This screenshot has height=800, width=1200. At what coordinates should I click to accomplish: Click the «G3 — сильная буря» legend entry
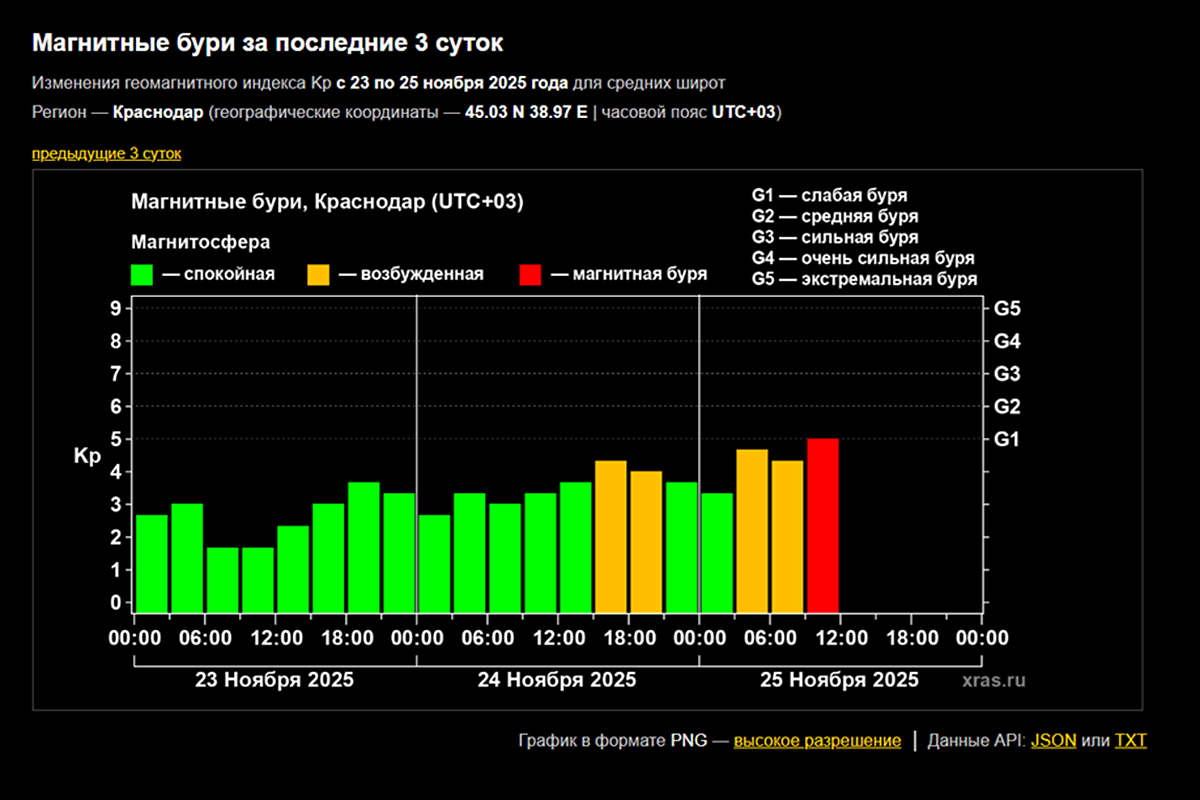(835, 237)
